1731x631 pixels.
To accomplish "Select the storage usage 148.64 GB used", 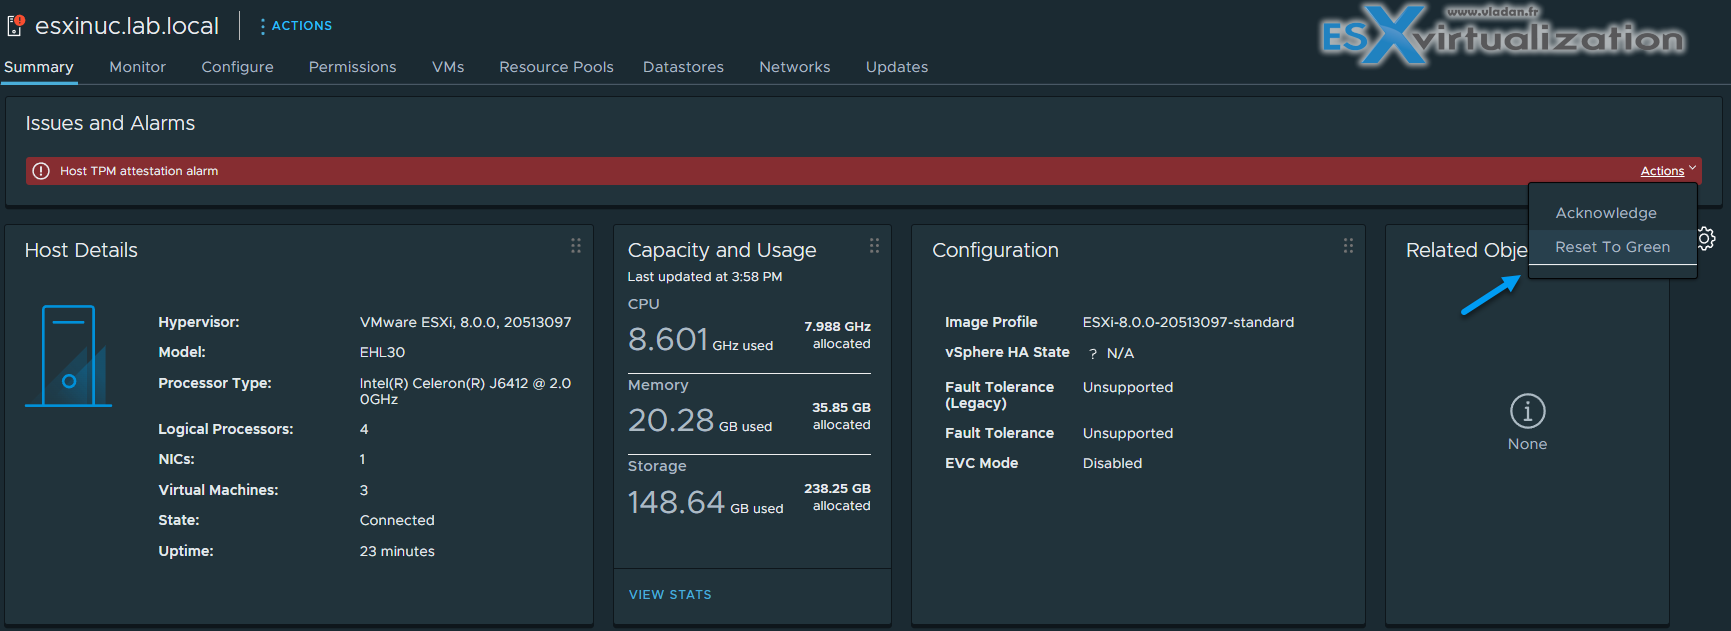I will click(705, 502).
